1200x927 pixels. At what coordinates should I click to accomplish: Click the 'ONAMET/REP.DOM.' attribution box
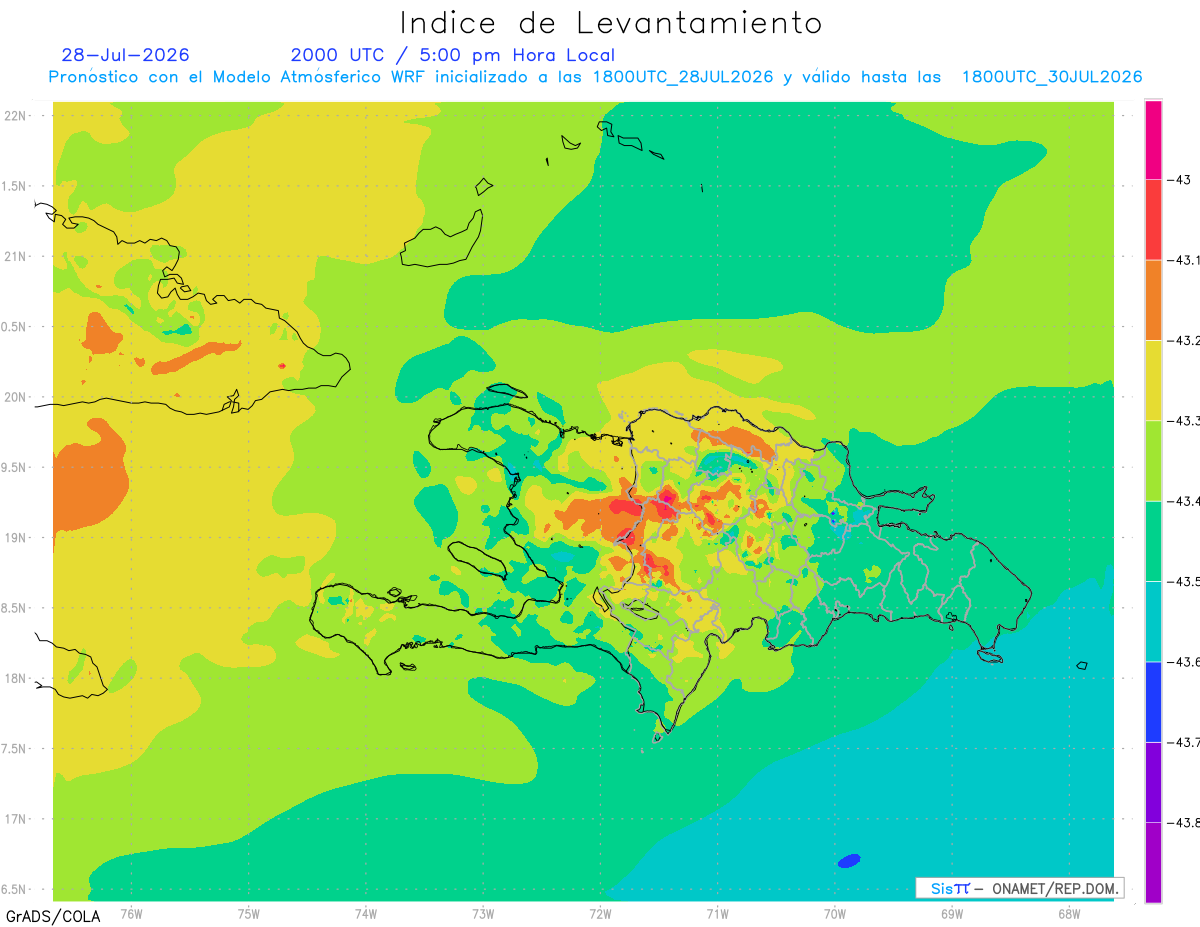(1019, 888)
